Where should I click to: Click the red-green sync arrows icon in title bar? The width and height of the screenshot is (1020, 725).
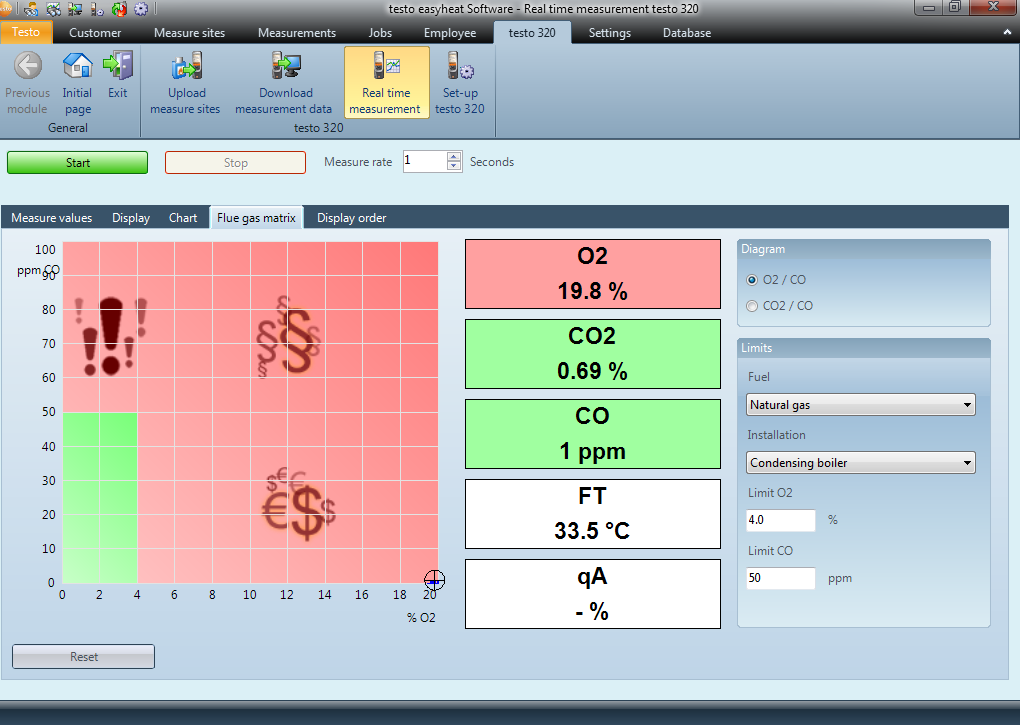119,9
